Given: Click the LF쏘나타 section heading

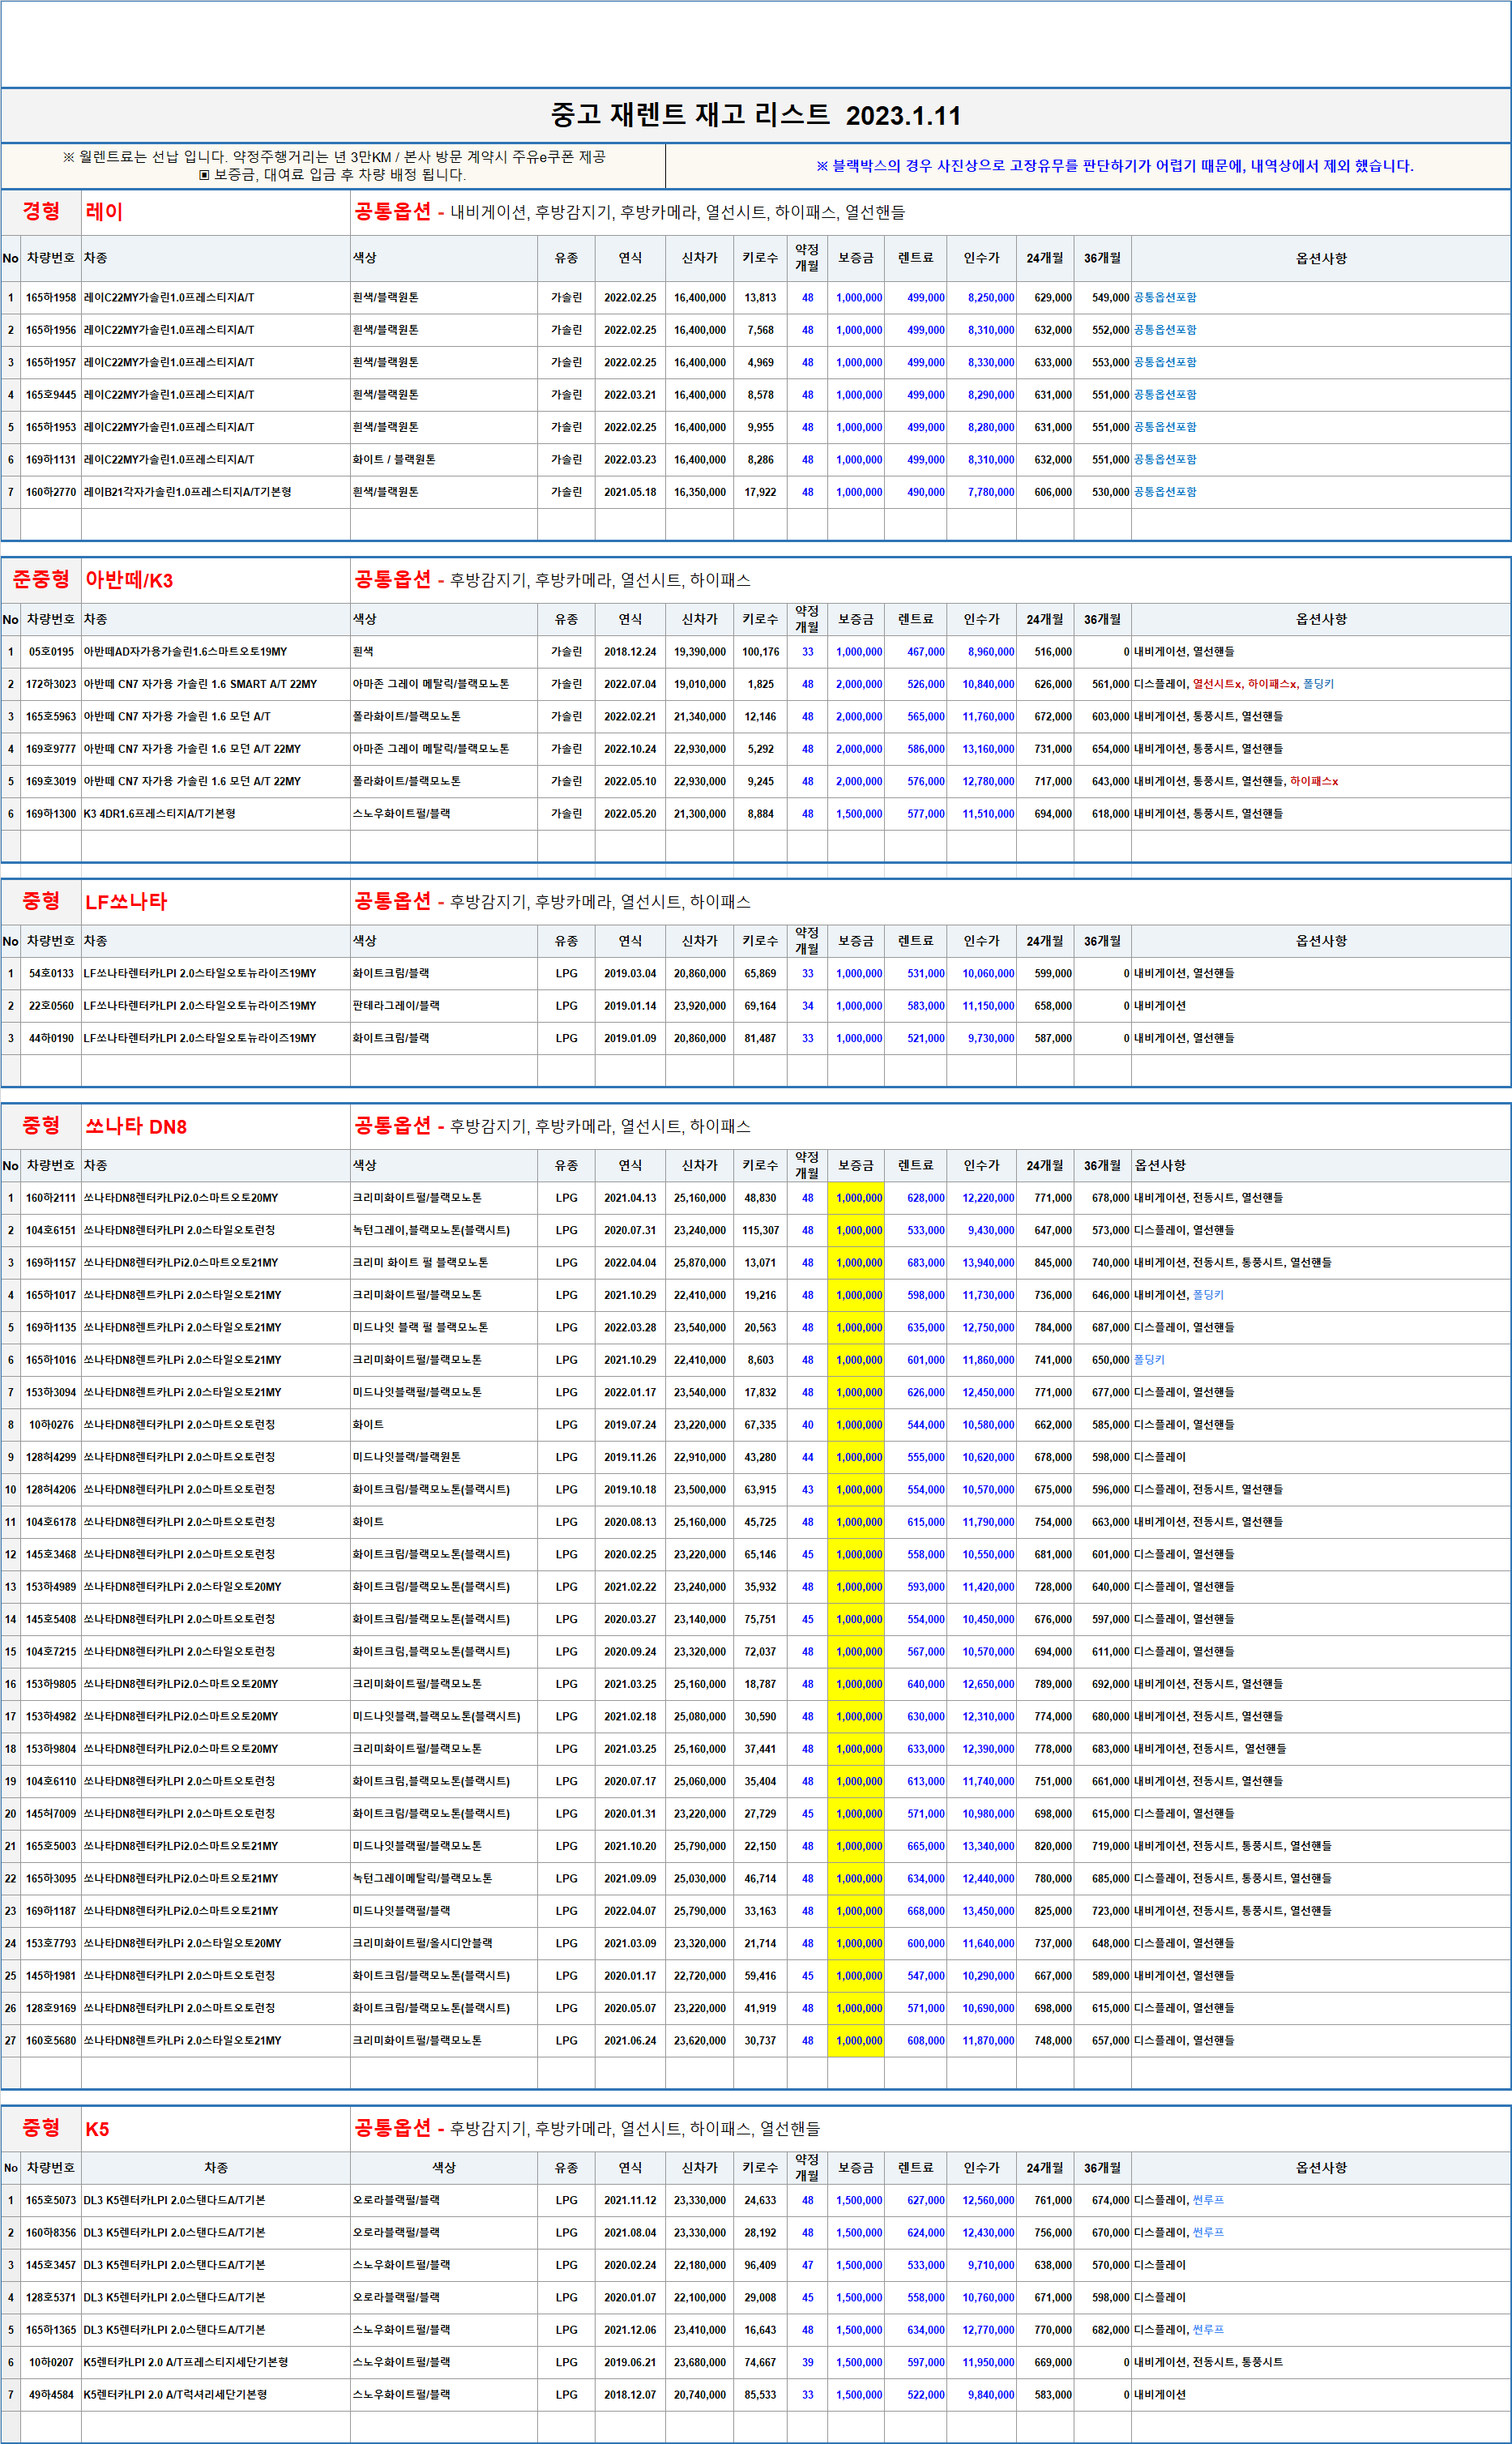Looking at the screenshot, I should 126,901.
